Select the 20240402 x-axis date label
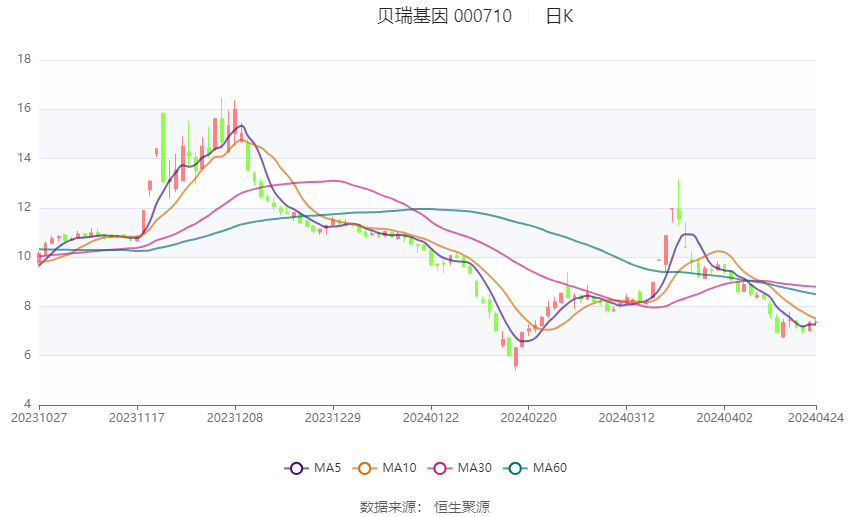 click(724, 418)
